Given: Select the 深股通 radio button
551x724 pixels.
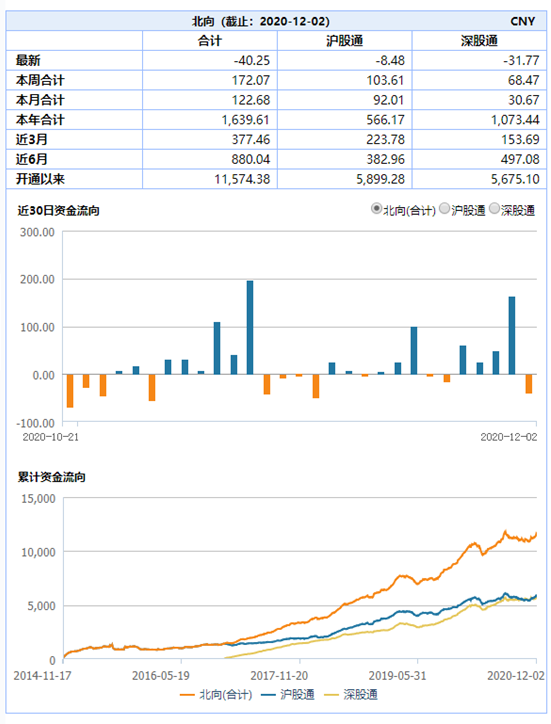Looking at the screenshot, I should [x=494, y=209].
